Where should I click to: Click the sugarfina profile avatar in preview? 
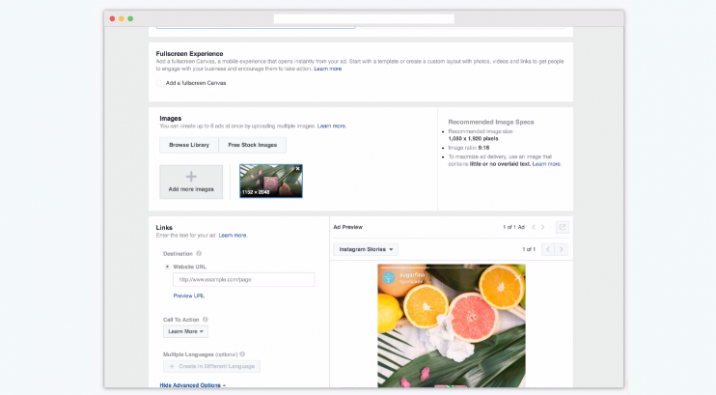[389, 277]
